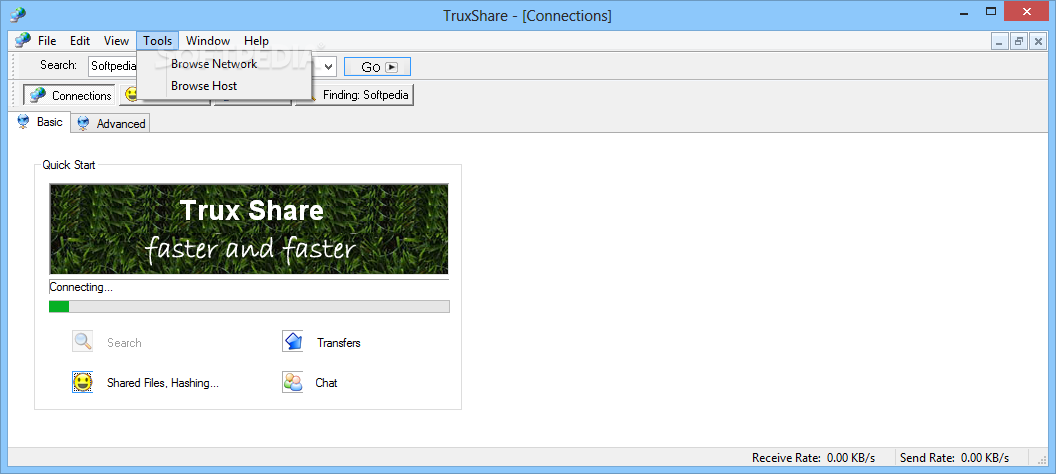Click the Connecting... status text
Viewport: 1056px width, 474px height.
click(81, 287)
